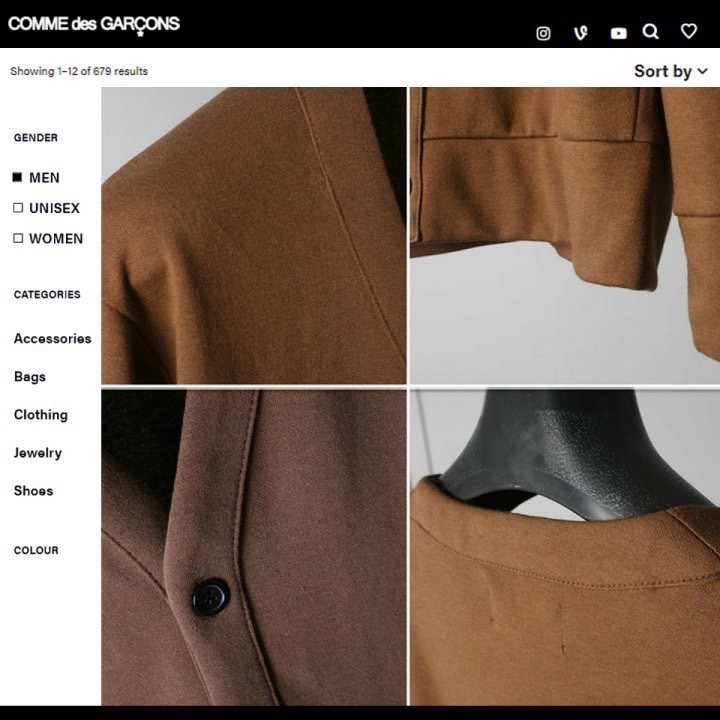Image resolution: width=720 pixels, height=720 pixels.
Task: View wishlist heart icon
Action: click(689, 31)
